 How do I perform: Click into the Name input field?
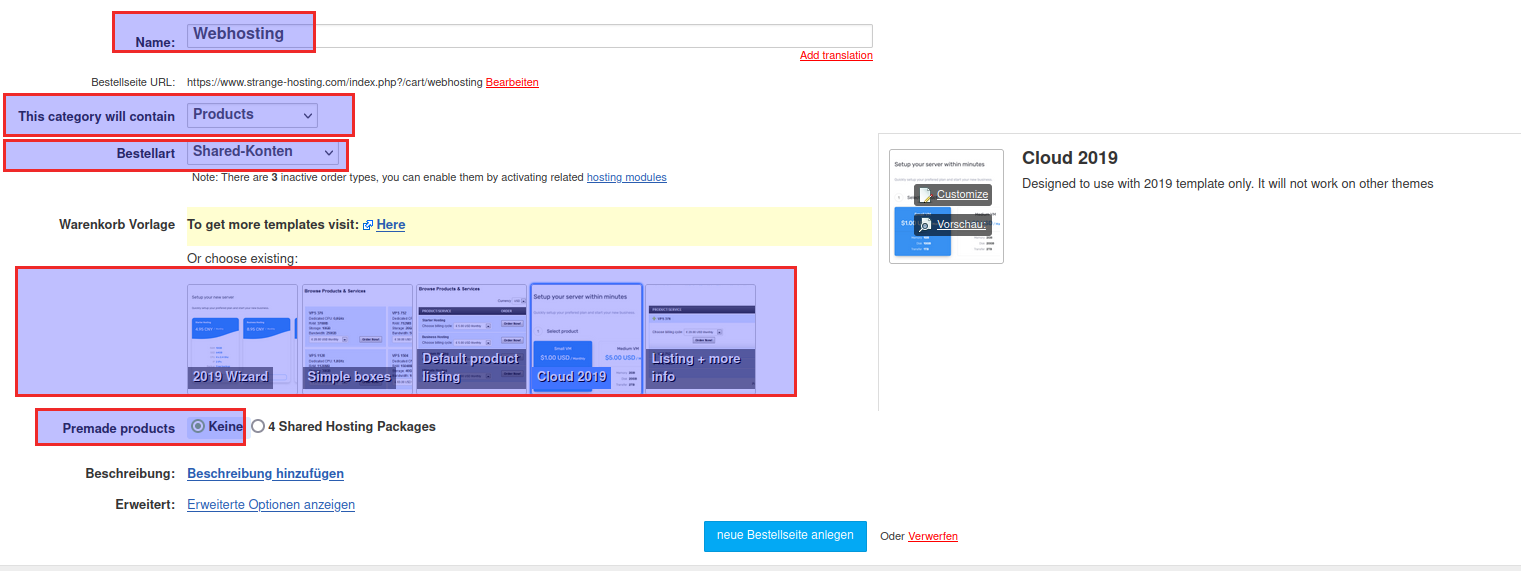pyautogui.click(x=580, y=36)
